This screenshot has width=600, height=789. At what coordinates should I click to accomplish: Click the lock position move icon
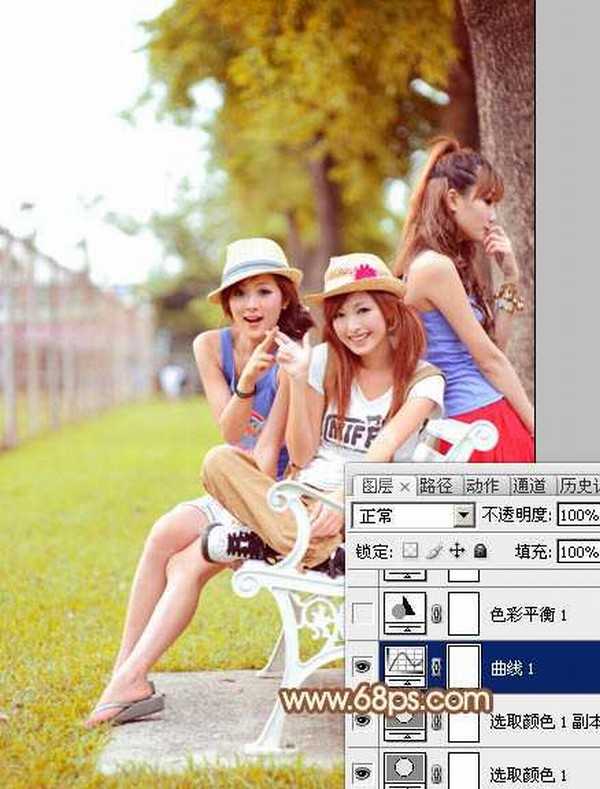coord(457,551)
